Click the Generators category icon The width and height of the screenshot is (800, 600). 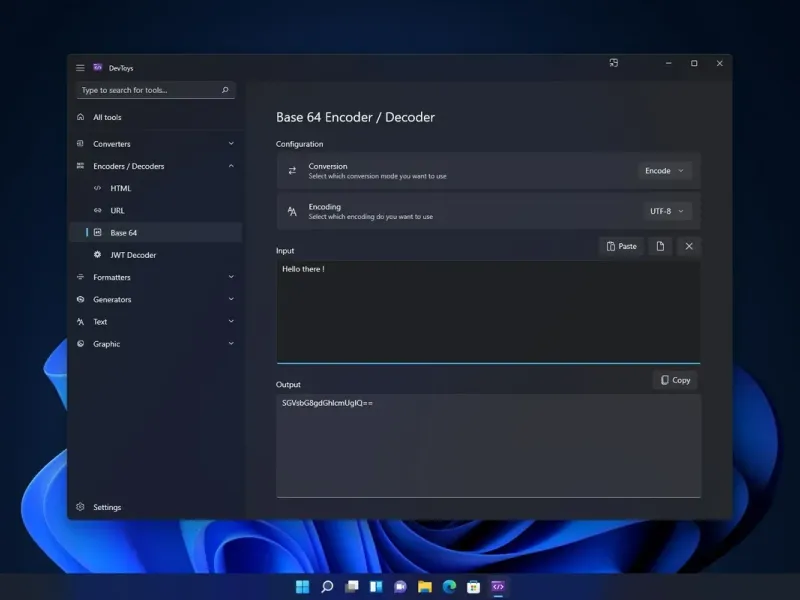(80, 299)
